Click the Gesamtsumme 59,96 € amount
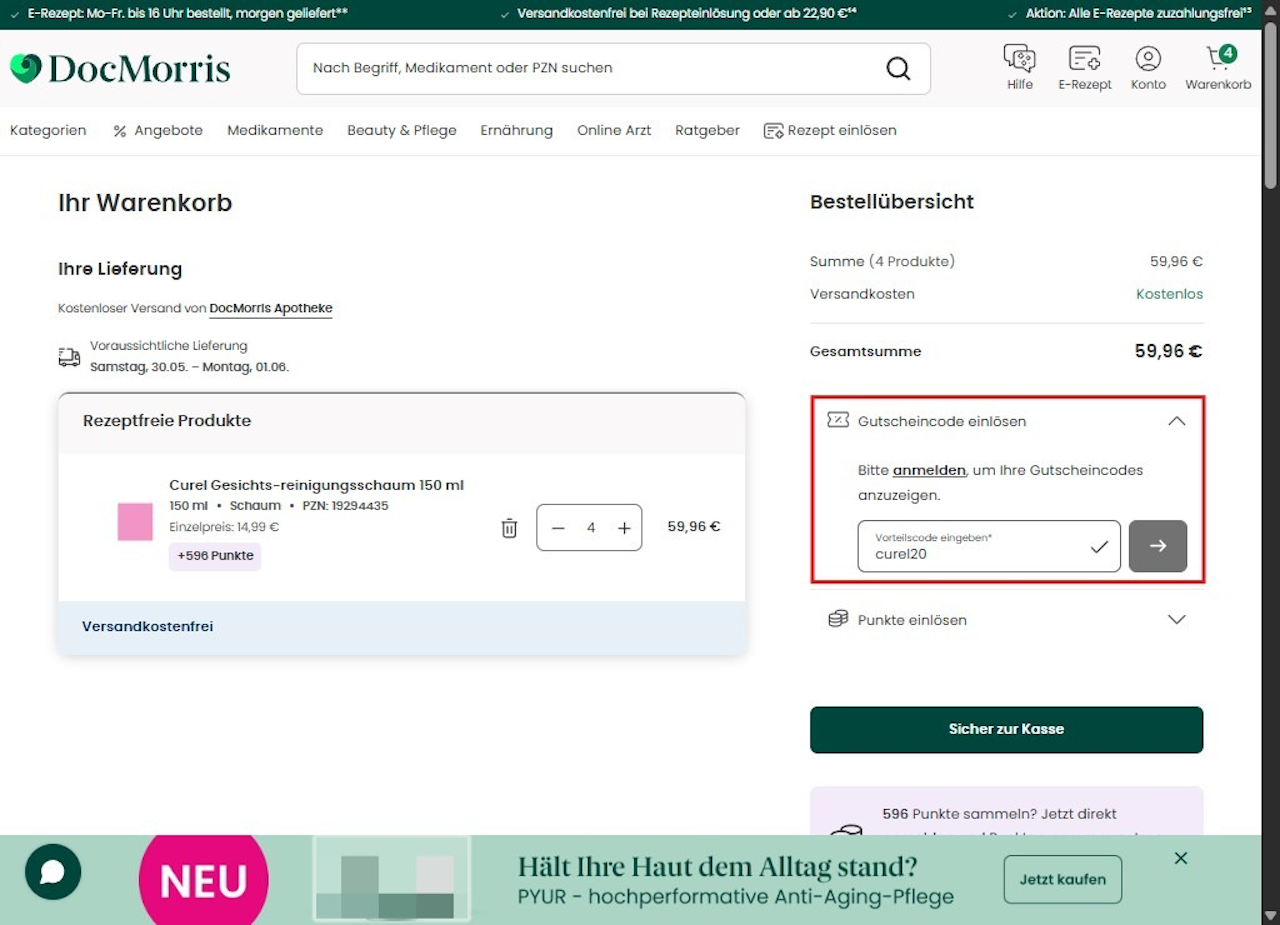Viewport: 1280px width, 925px height. coord(1168,351)
